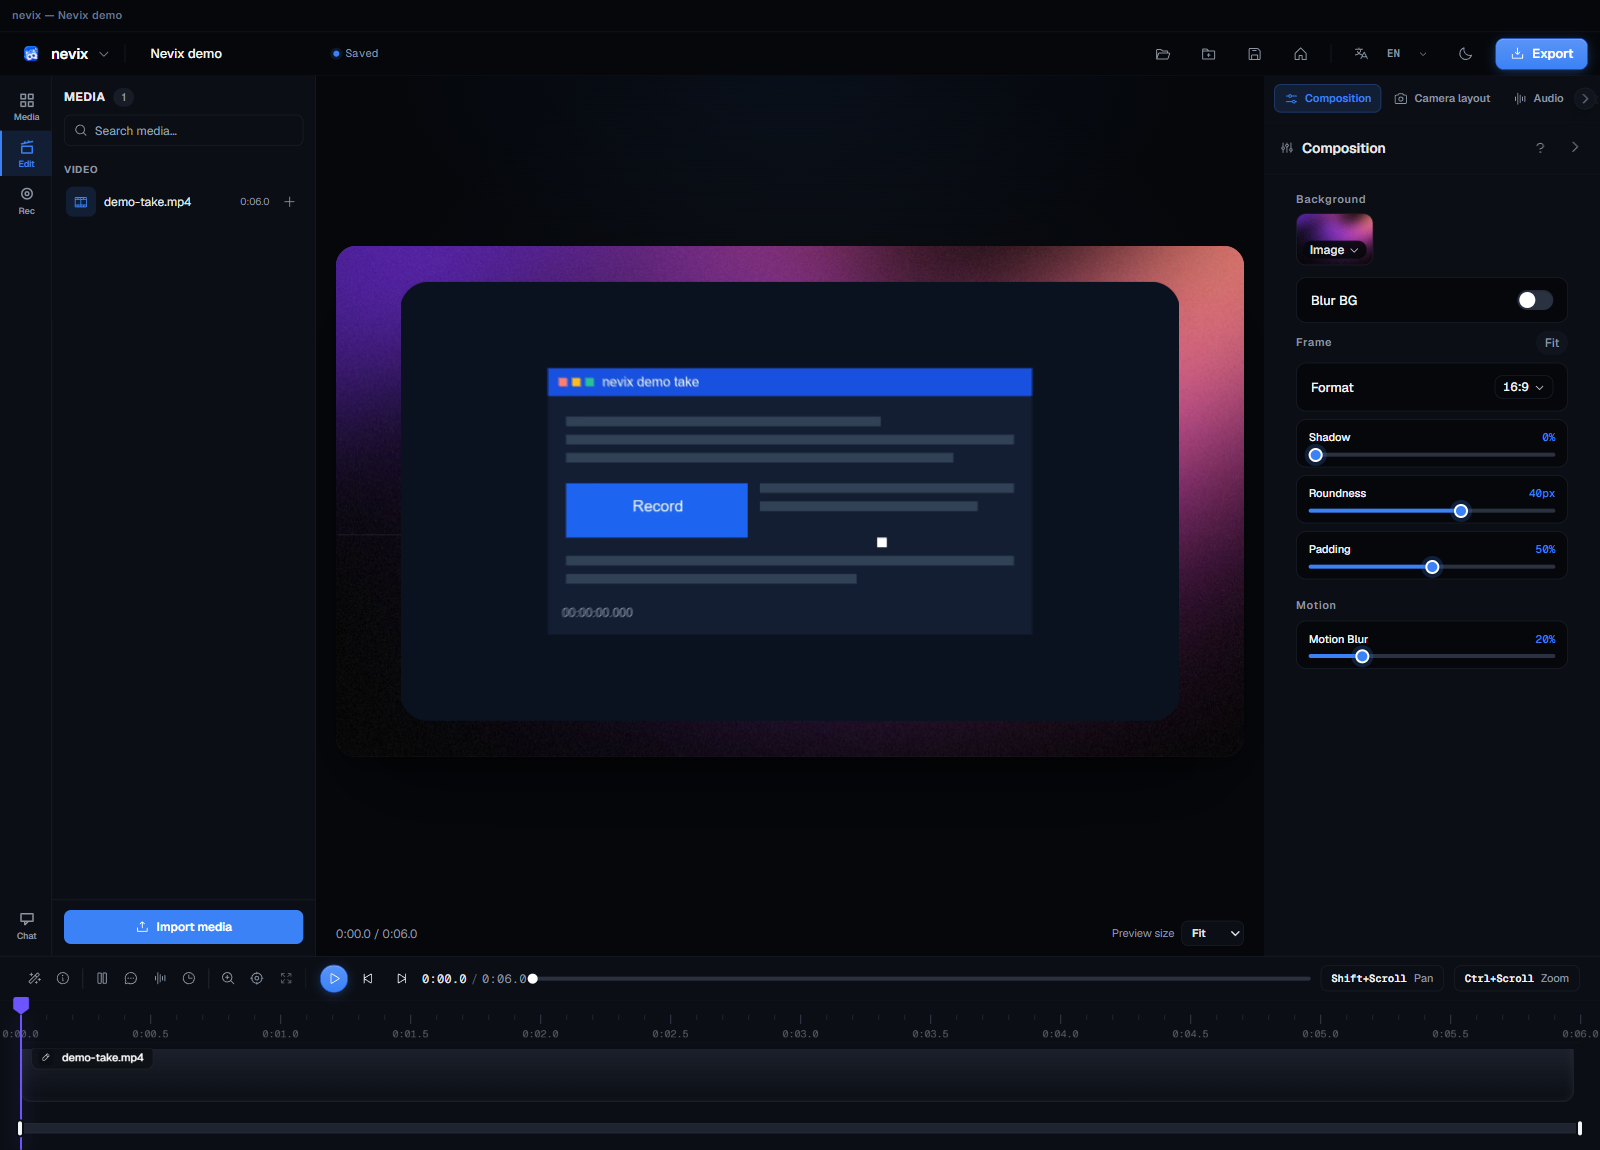This screenshot has height=1150, width=1600.
Task: Click Frame Fit button
Action: tap(1551, 343)
